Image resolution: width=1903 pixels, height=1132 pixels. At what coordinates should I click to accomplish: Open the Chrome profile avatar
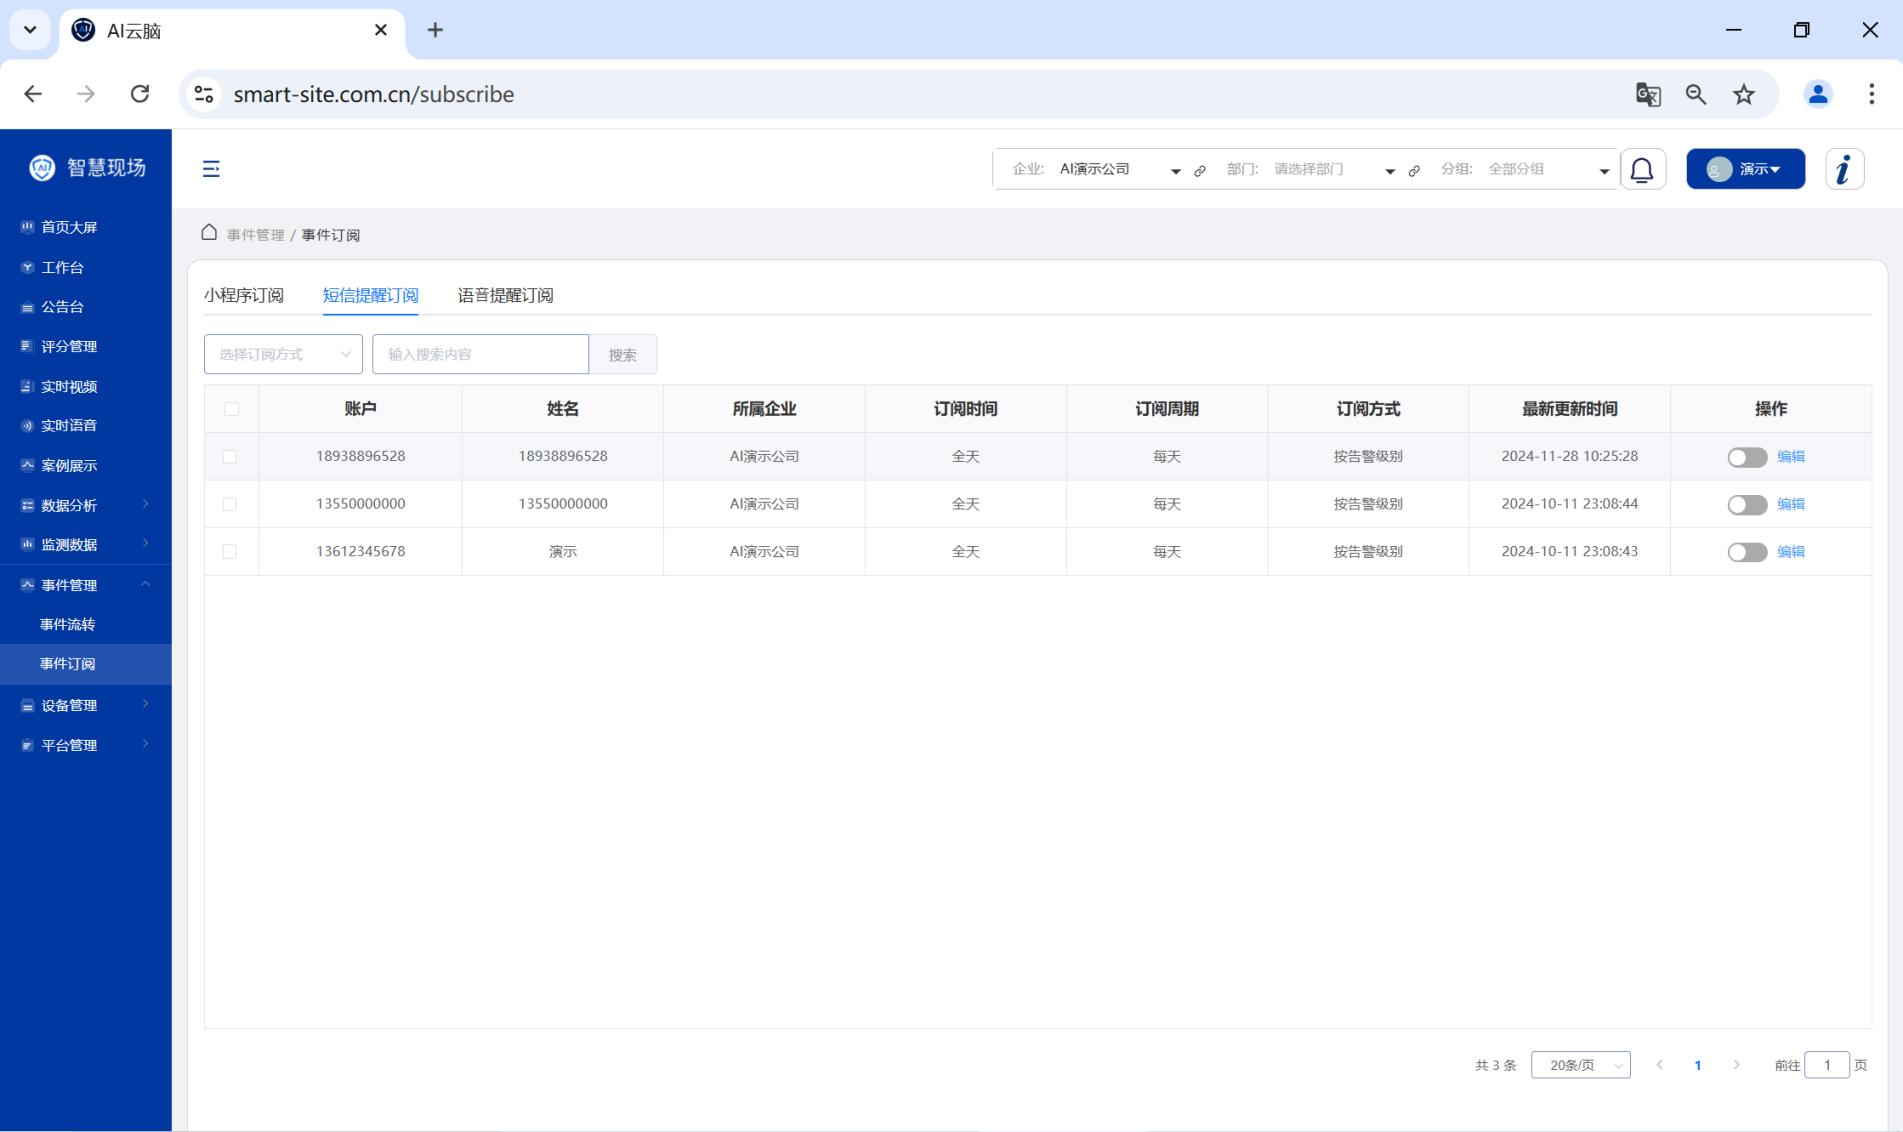pos(1818,94)
